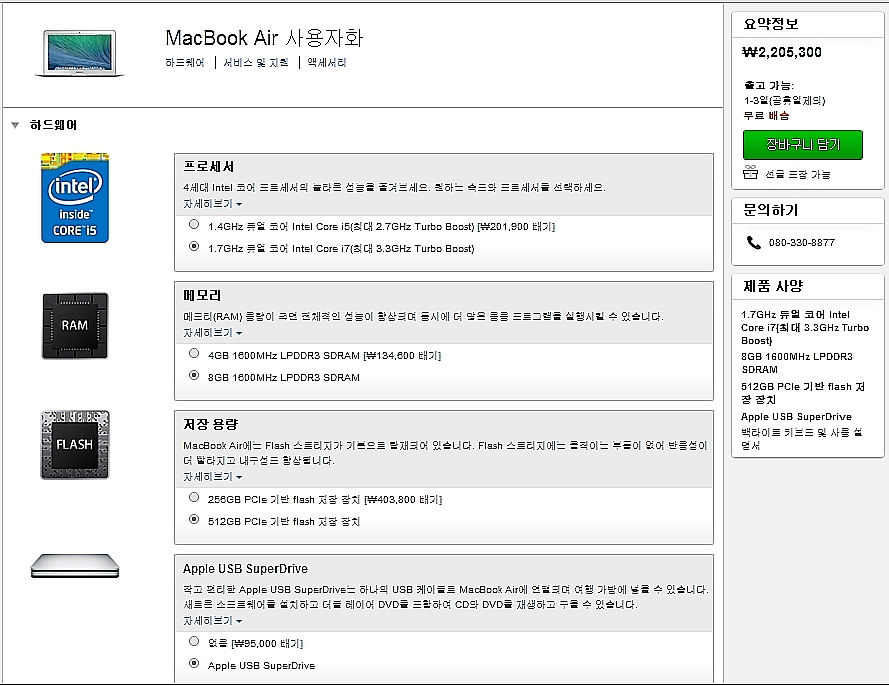This screenshot has height=686, width=889.
Task: Expand 자세히보기 under the 프로세서 section
Action: pos(212,203)
